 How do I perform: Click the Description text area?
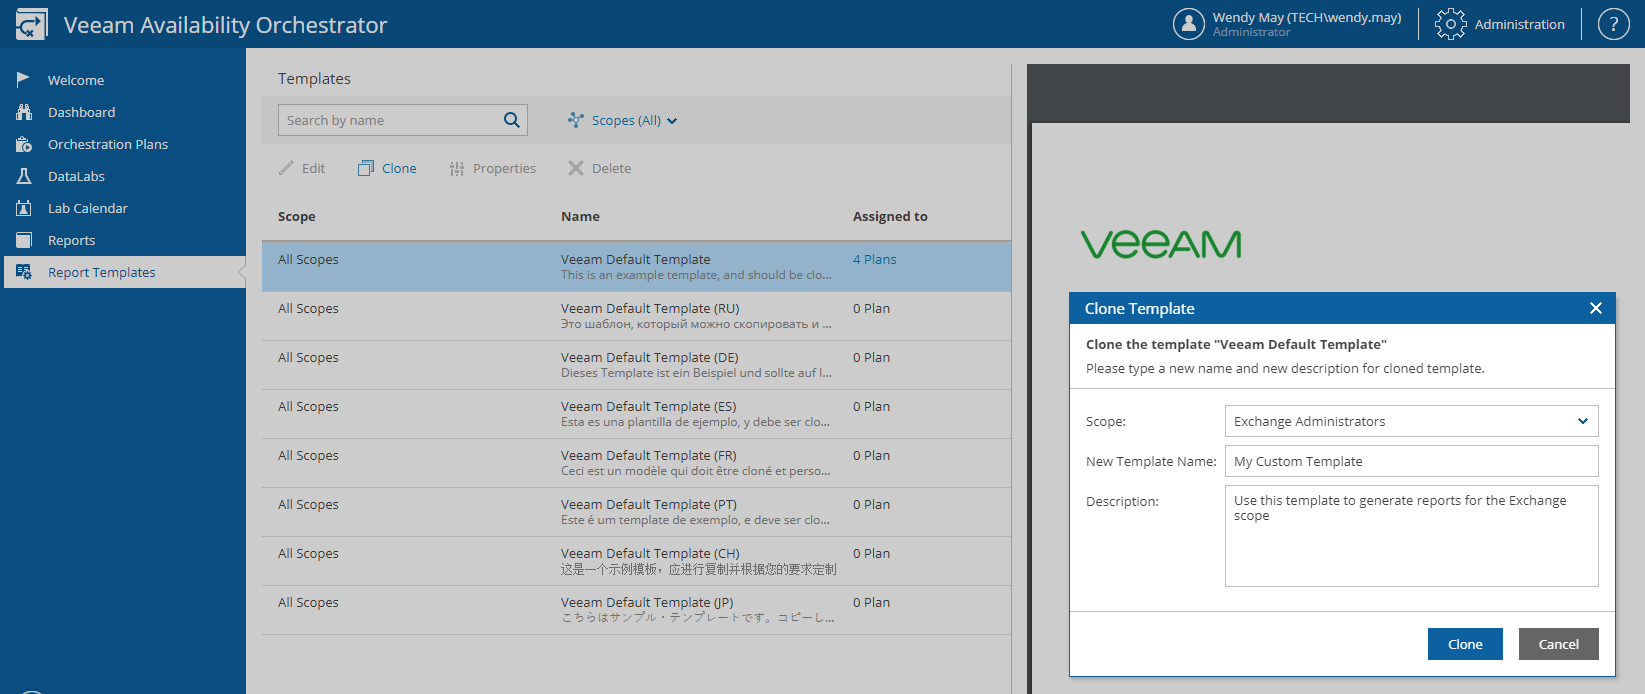(1412, 536)
